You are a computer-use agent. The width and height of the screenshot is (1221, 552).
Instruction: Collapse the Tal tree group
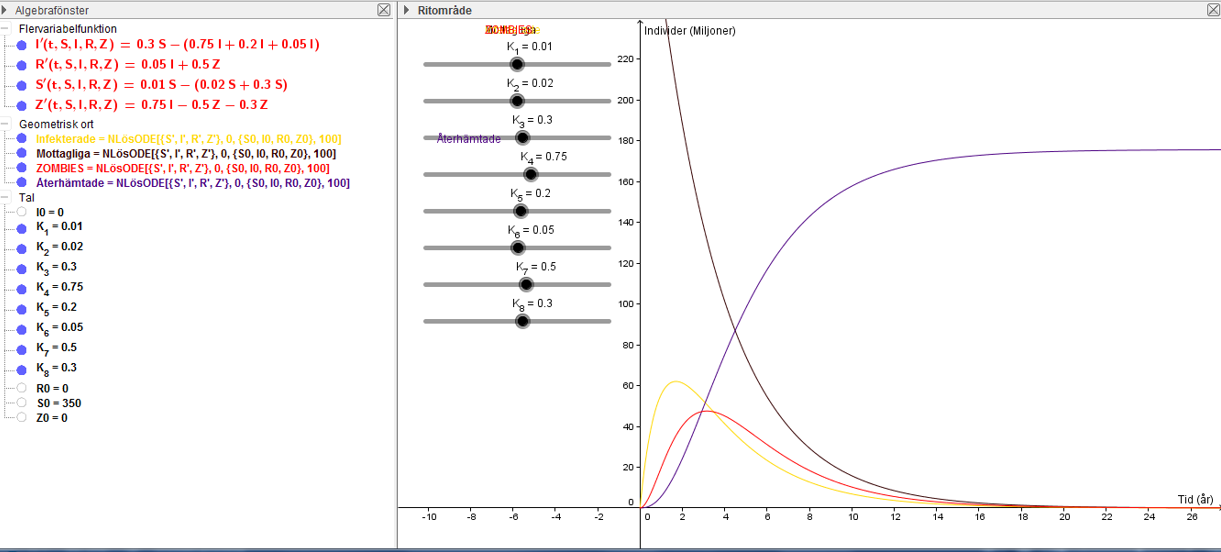tap(8, 198)
